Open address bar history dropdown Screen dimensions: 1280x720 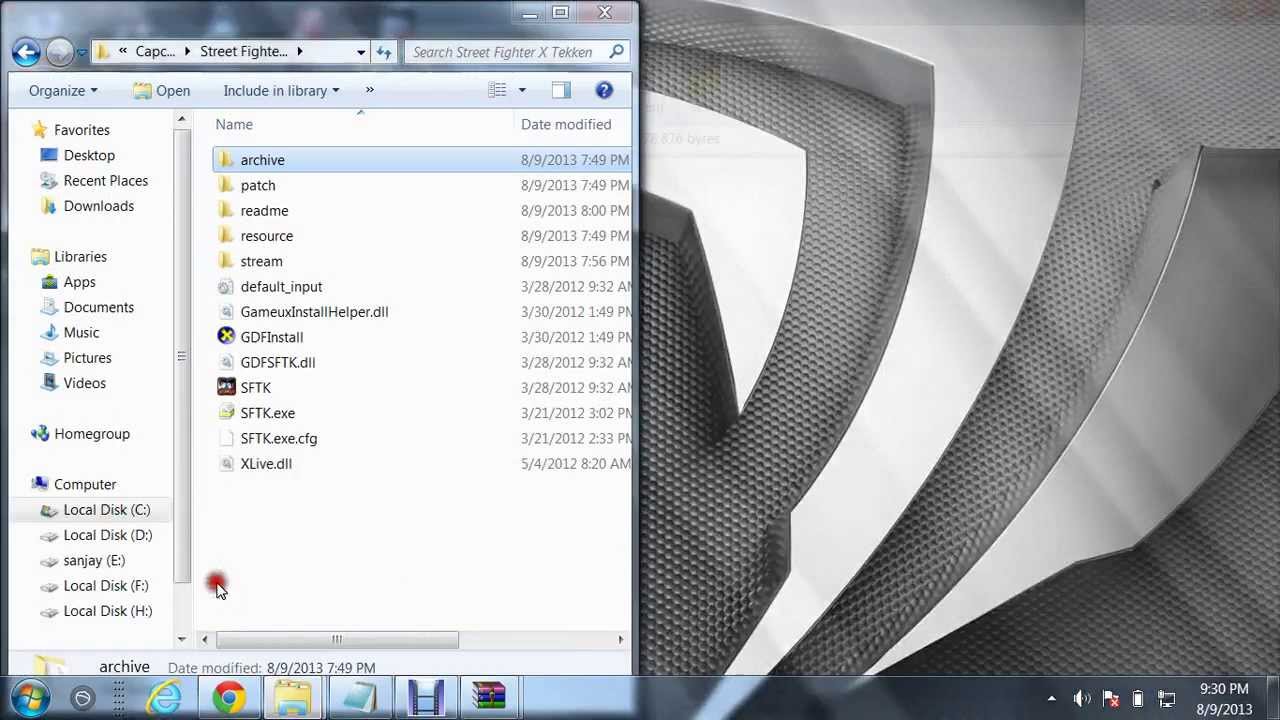(x=361, y=52)
